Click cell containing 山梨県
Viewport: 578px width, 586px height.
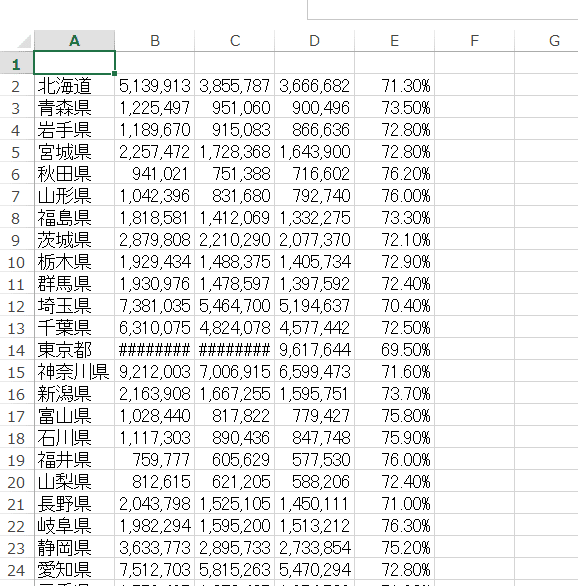click(74, 482)
